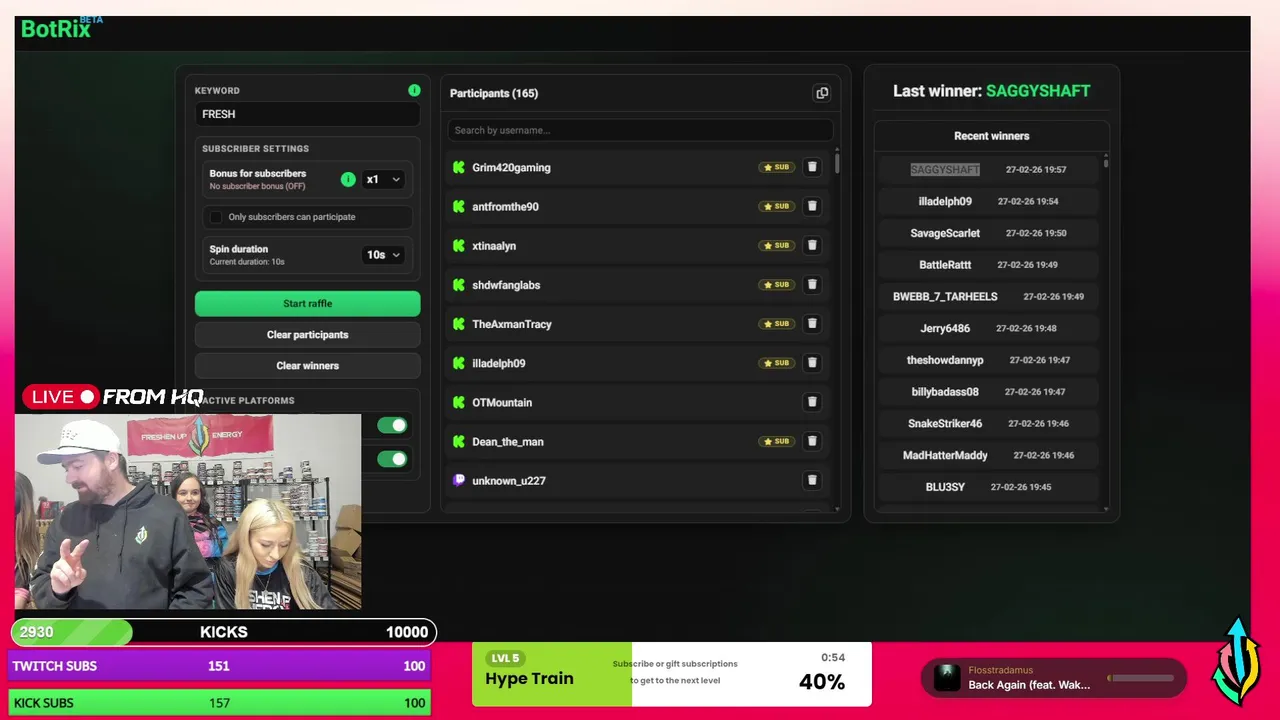Click SUB badge next to shdwfanglabs
The width and height of the screenshot is (1280, 720).
tap(776, 284)
